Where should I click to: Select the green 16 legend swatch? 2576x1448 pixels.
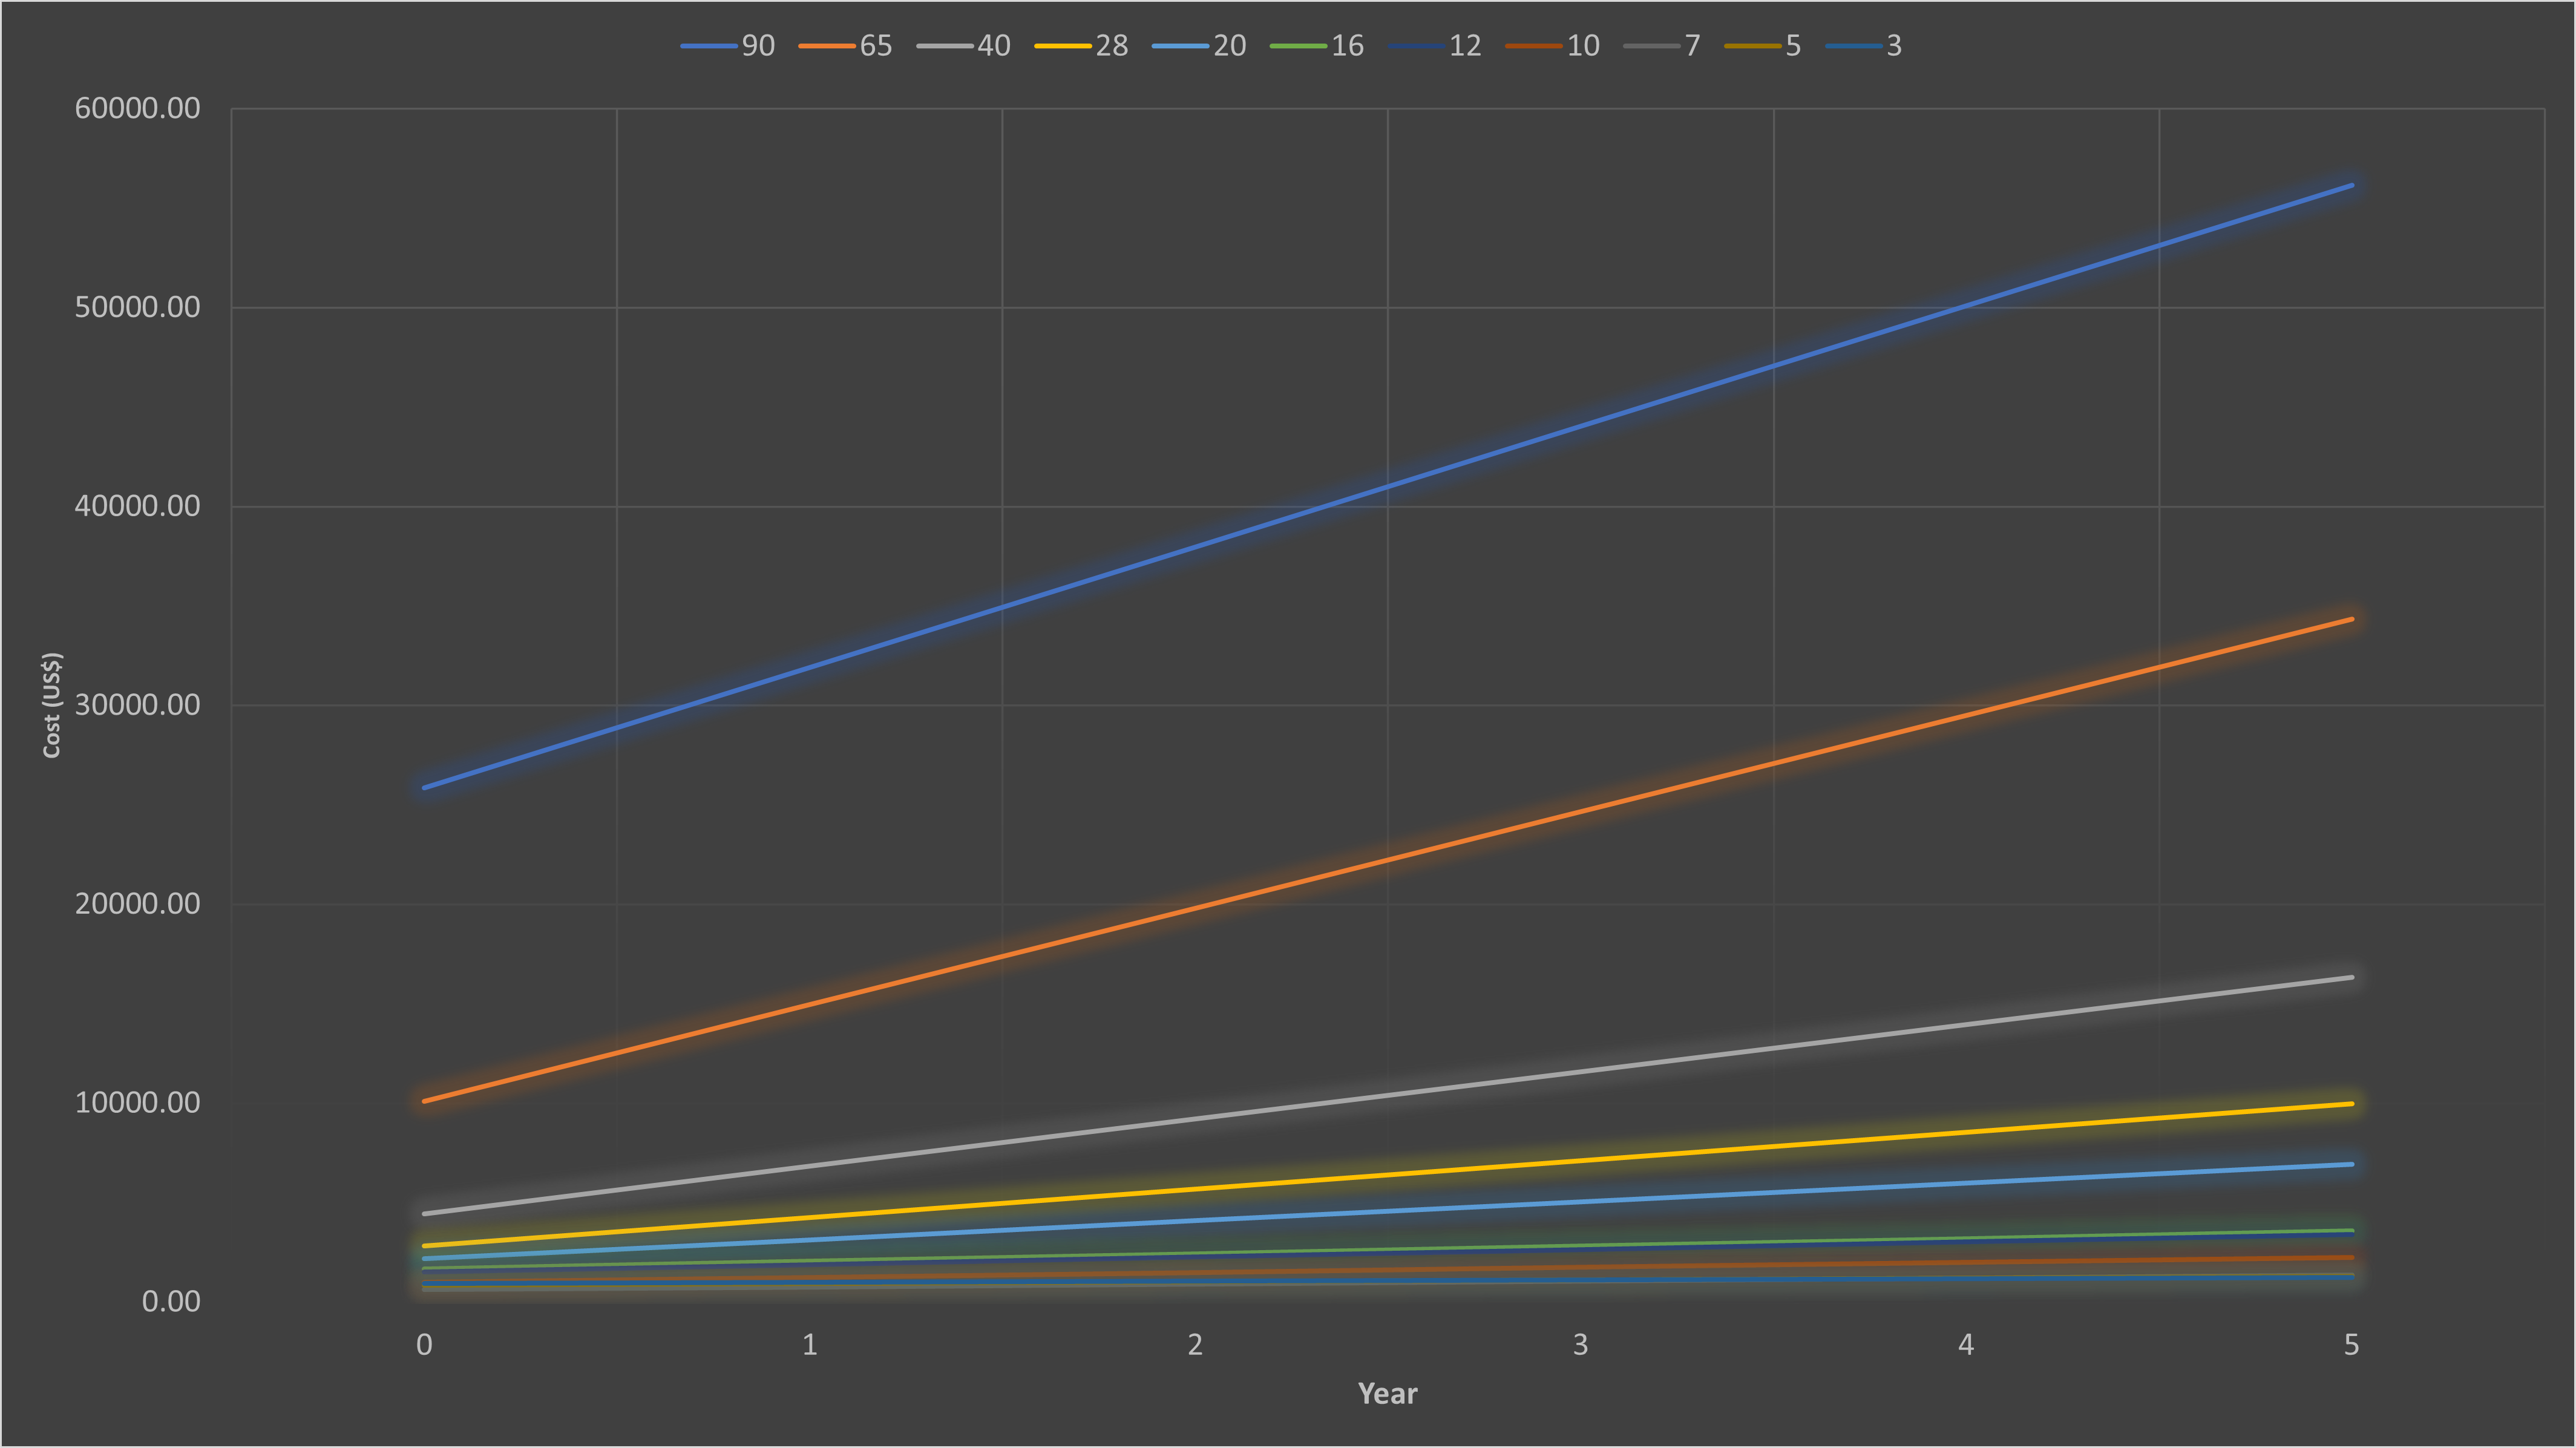pyautogui.click(x=1298, y=46)
